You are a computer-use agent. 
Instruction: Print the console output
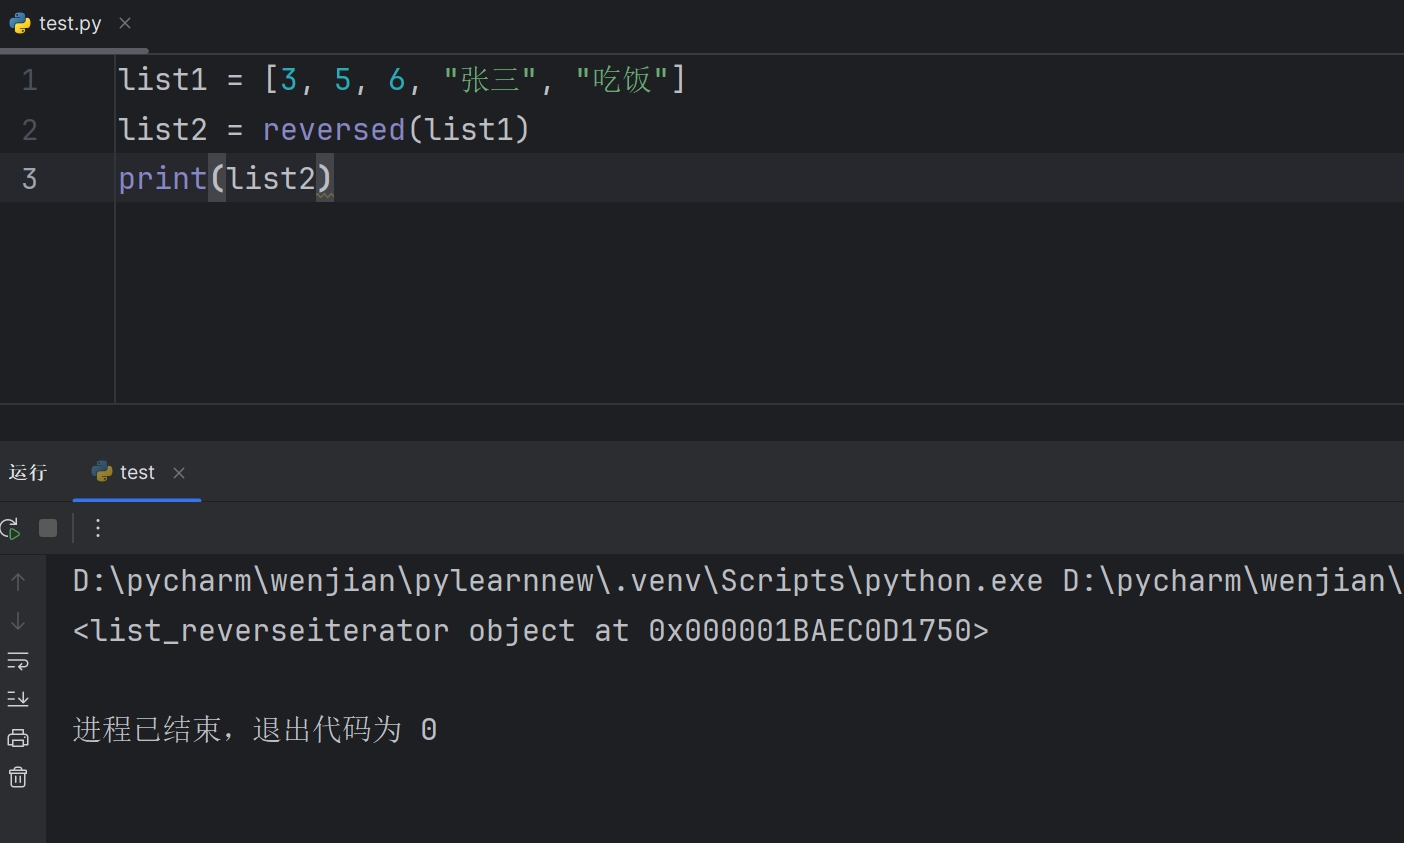pos(18,739)
